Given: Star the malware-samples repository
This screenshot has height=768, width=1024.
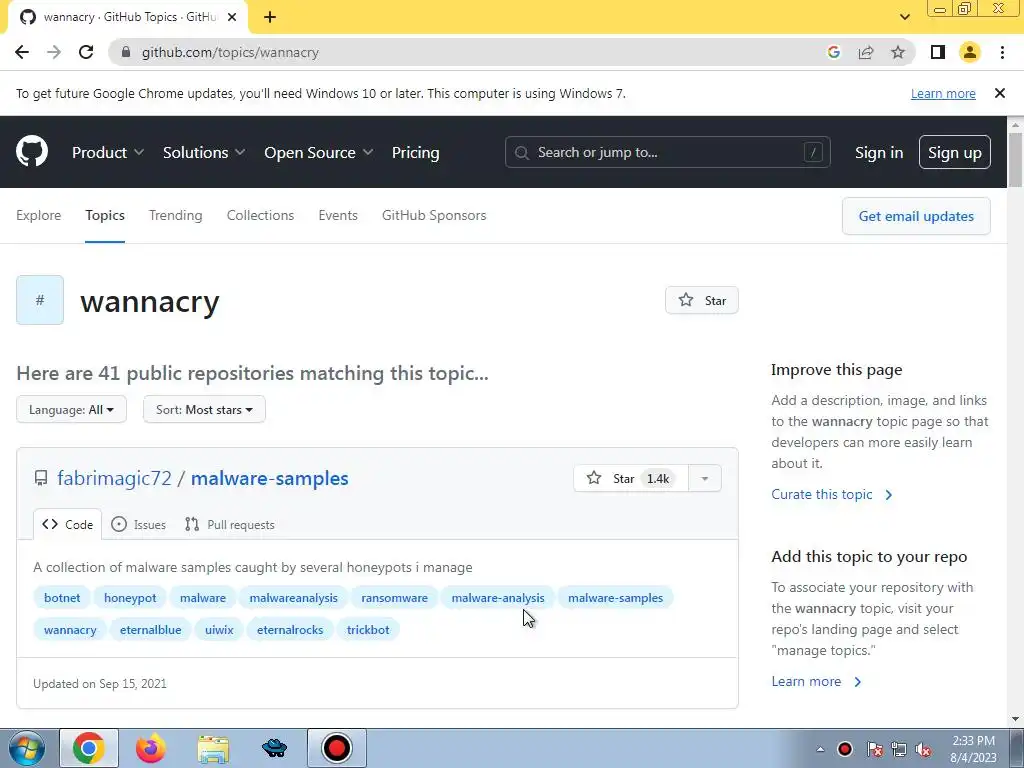Looking at the screenshot, I should click(x=630, y=478).
